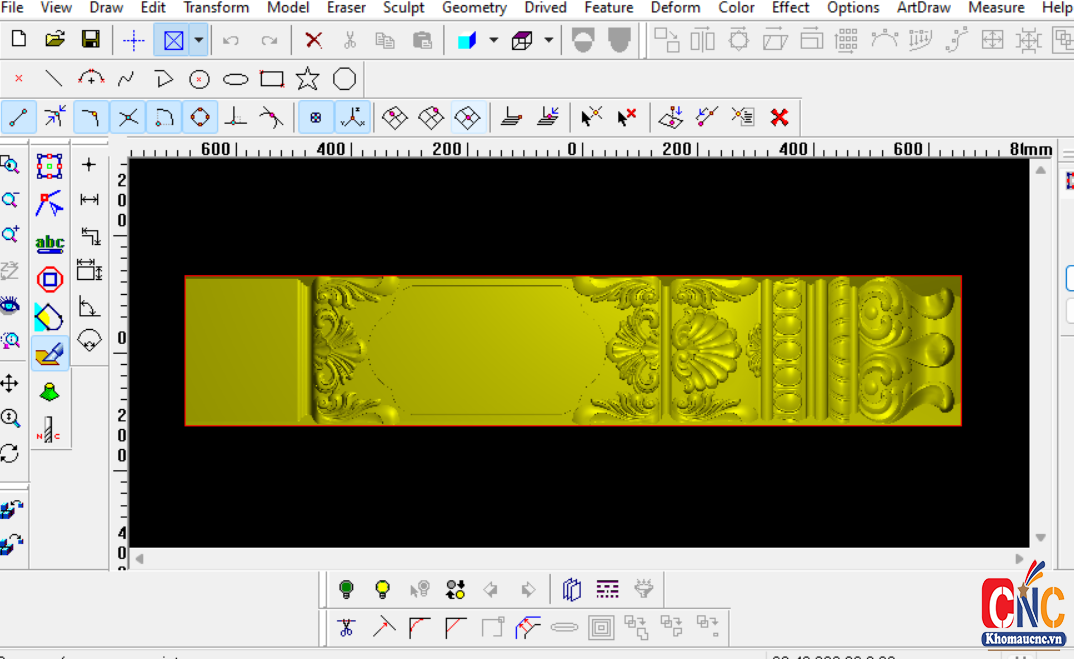This screenshot has width=1074, height=659.
Task: Click the horizontal scrollbar right arrow
Action: [1019, 560]
